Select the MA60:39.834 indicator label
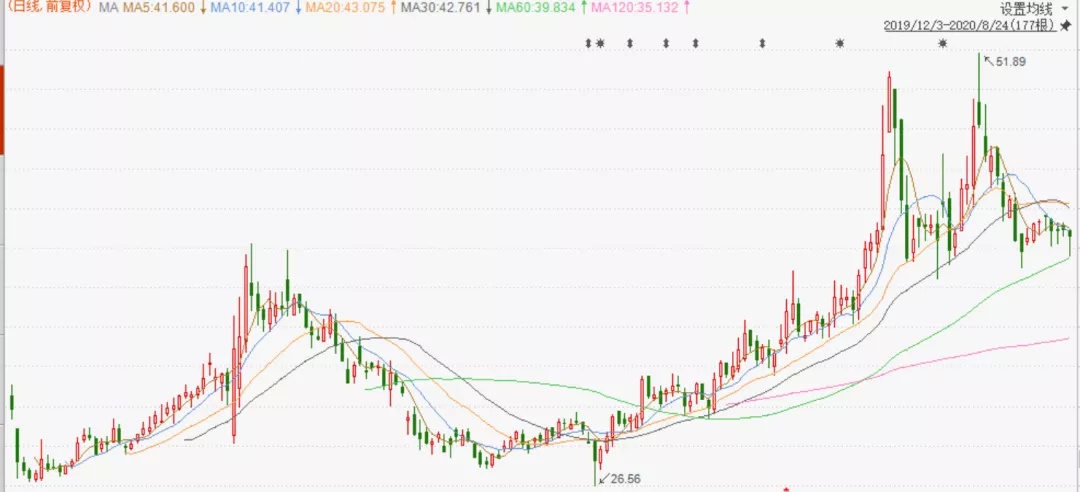Viewport: 1080px width, 492px height. [536, 8]
